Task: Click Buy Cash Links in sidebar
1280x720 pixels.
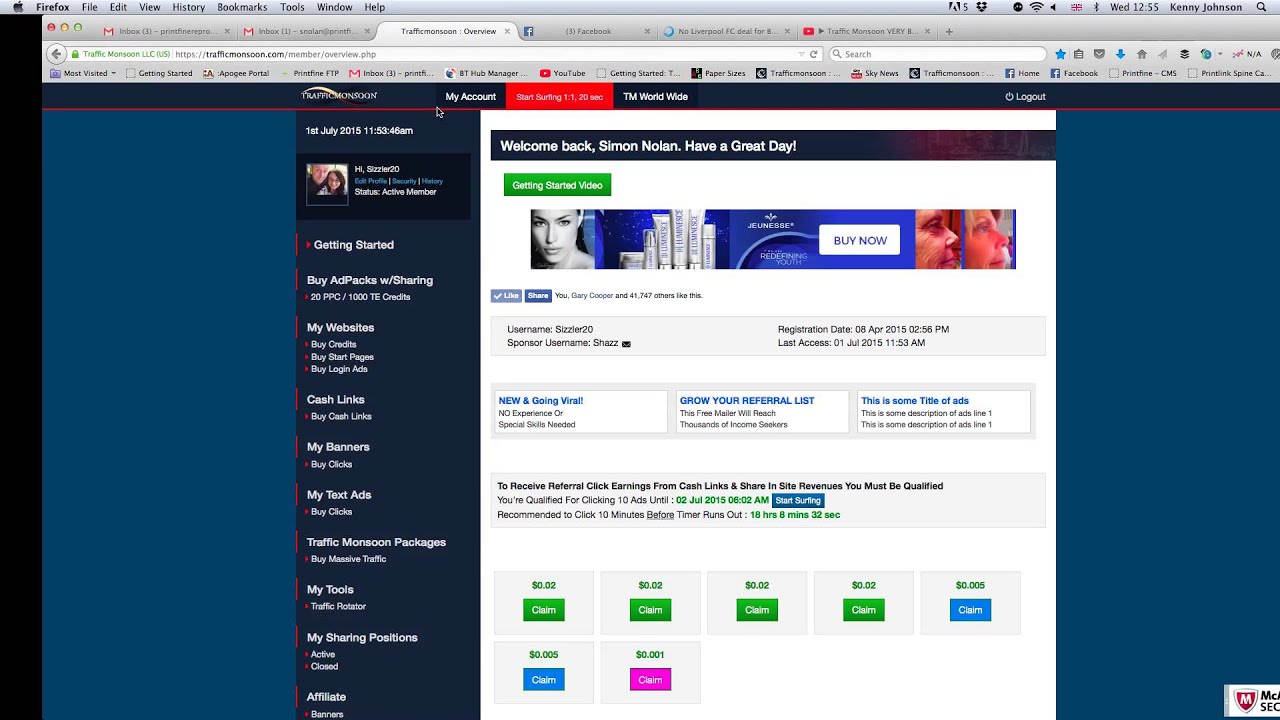Action: 340,416
